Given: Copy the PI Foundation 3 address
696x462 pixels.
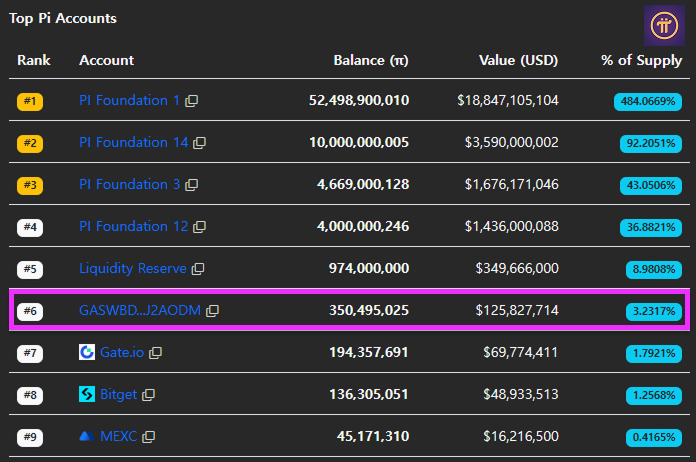Looking at the screenshot, I should click(191, 185).
